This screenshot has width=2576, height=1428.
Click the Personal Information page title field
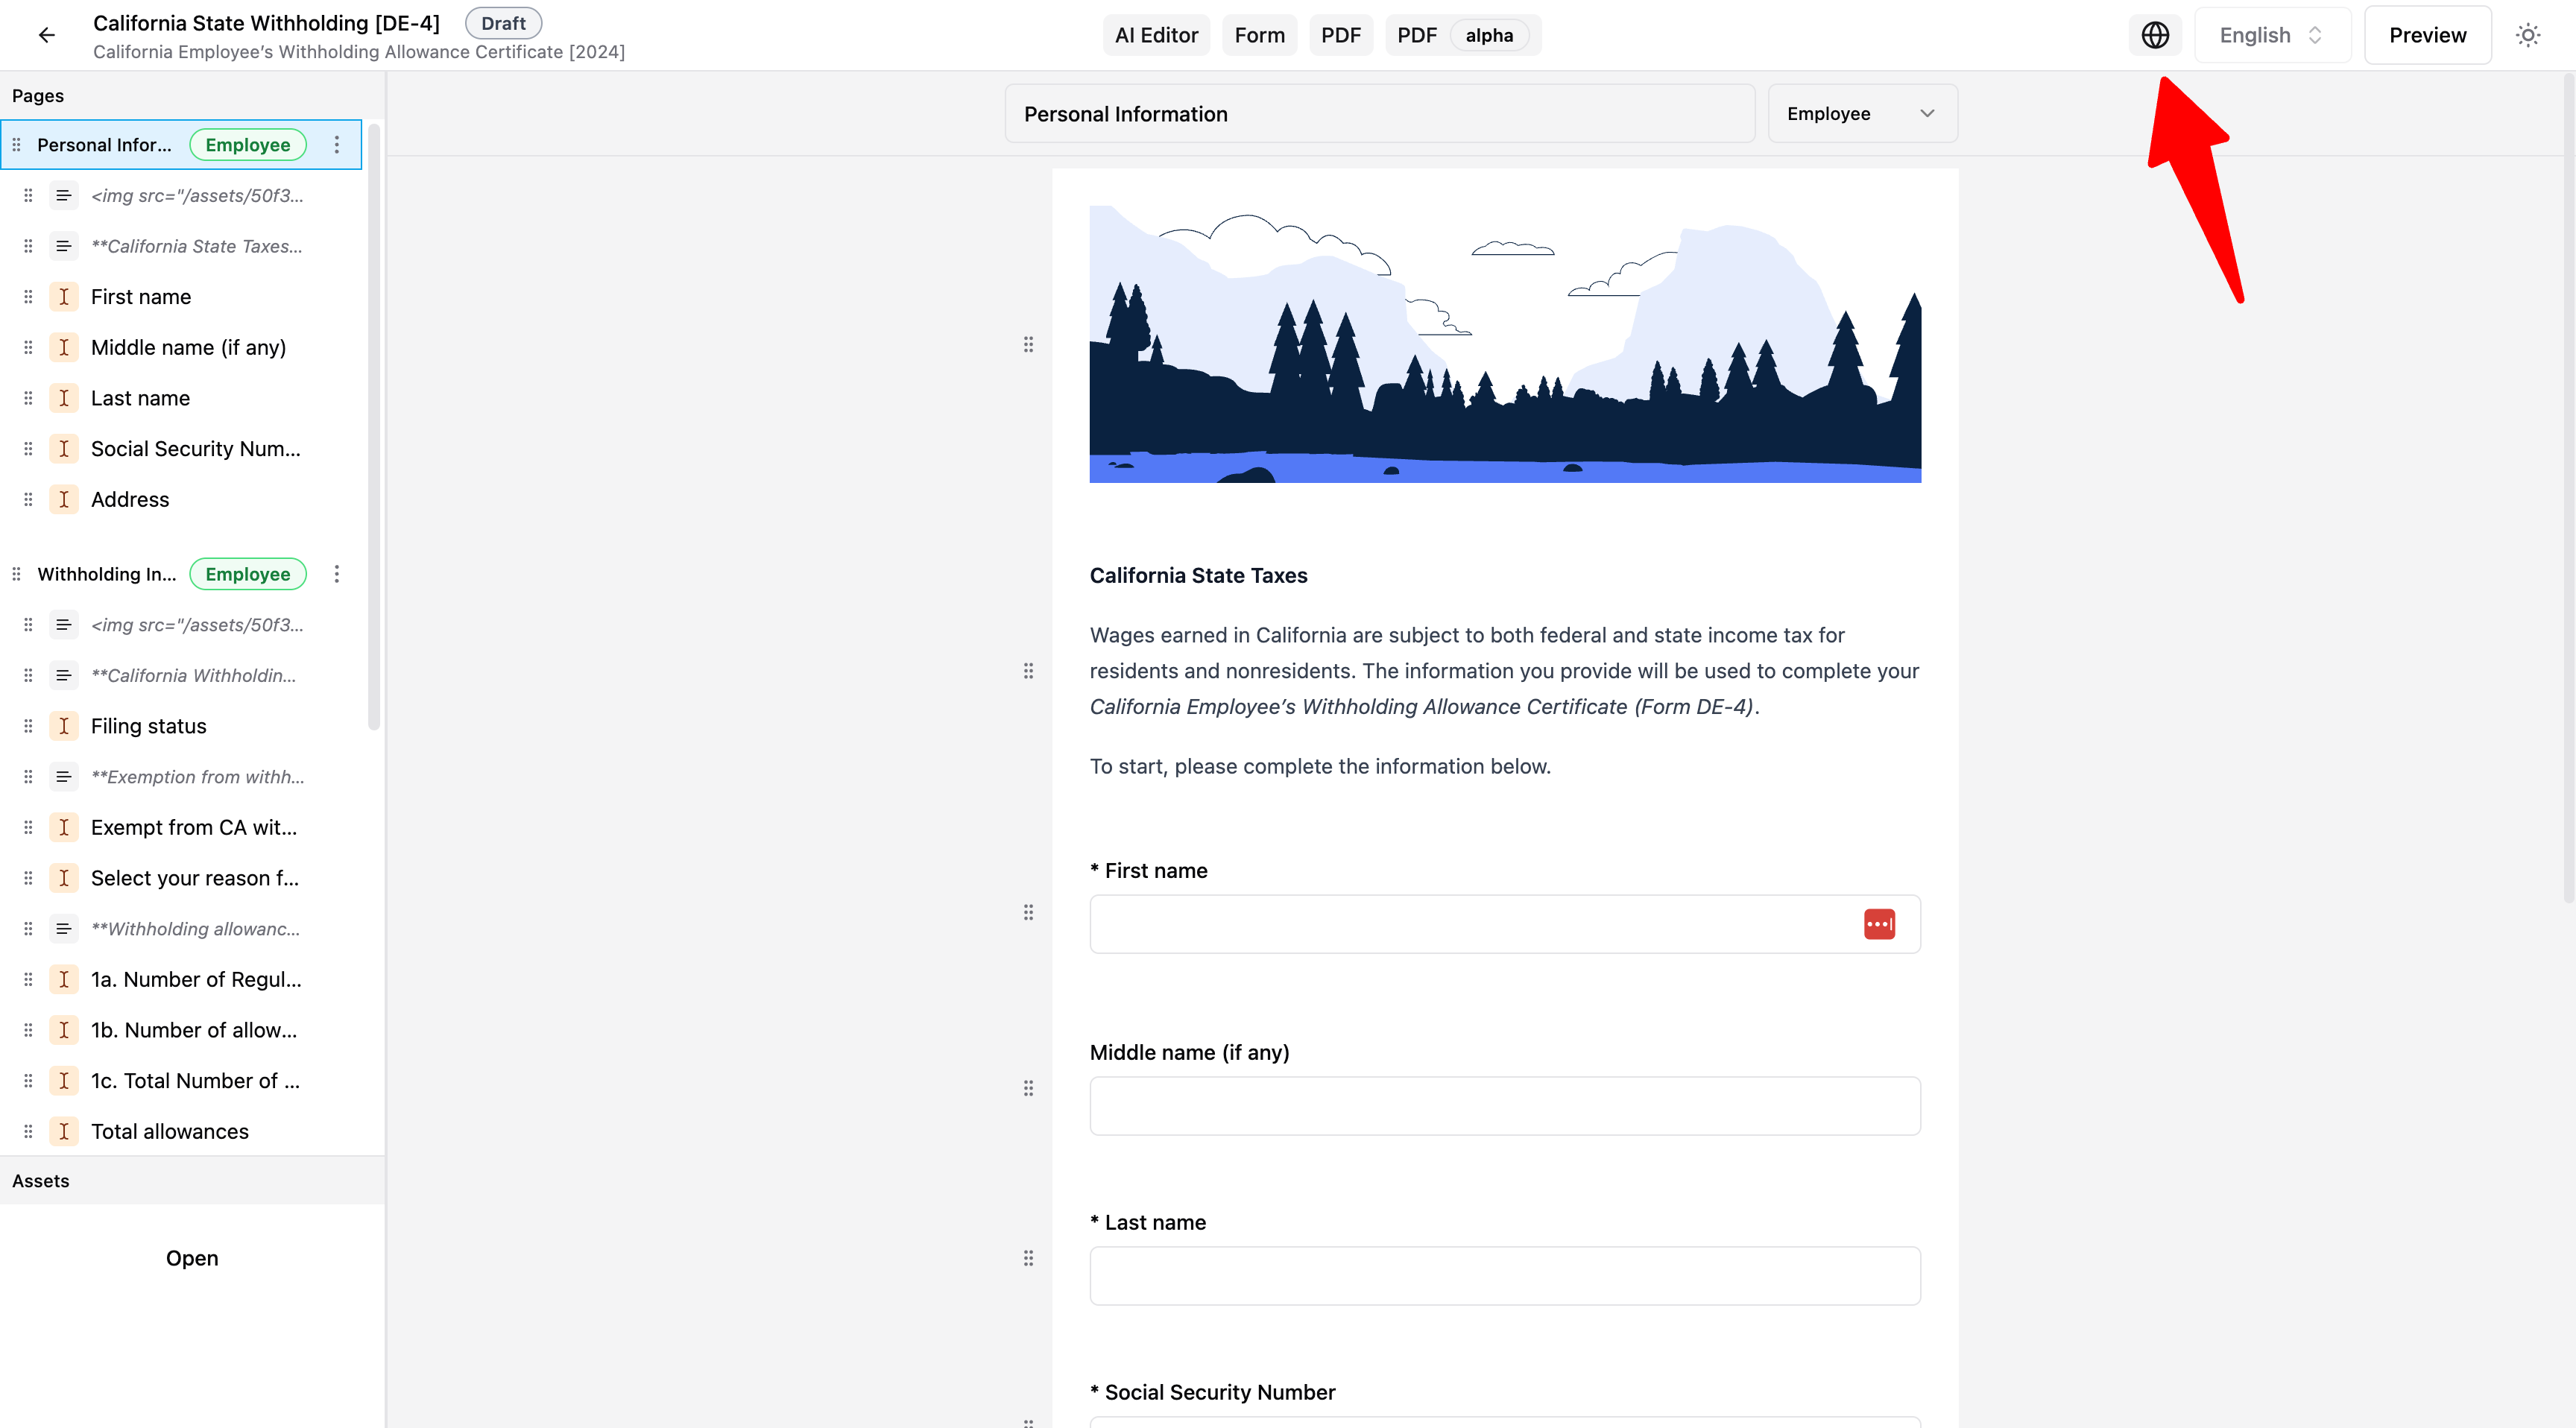tap(1379, 114)
